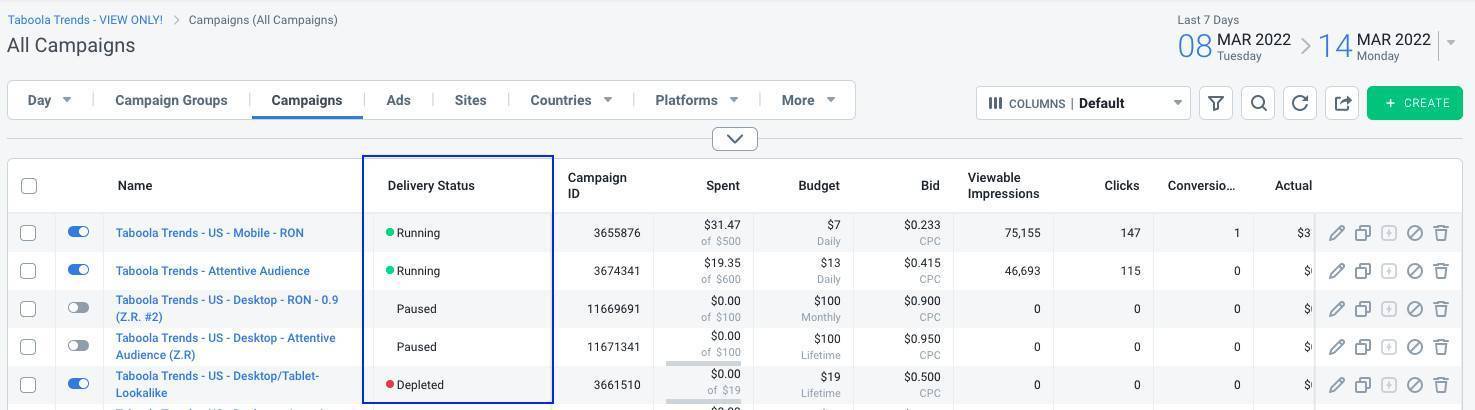The height and width of the screenshot is (410, 1475).
Task: Delete campaign 3655876 via trash icon
Action: 1441,233
